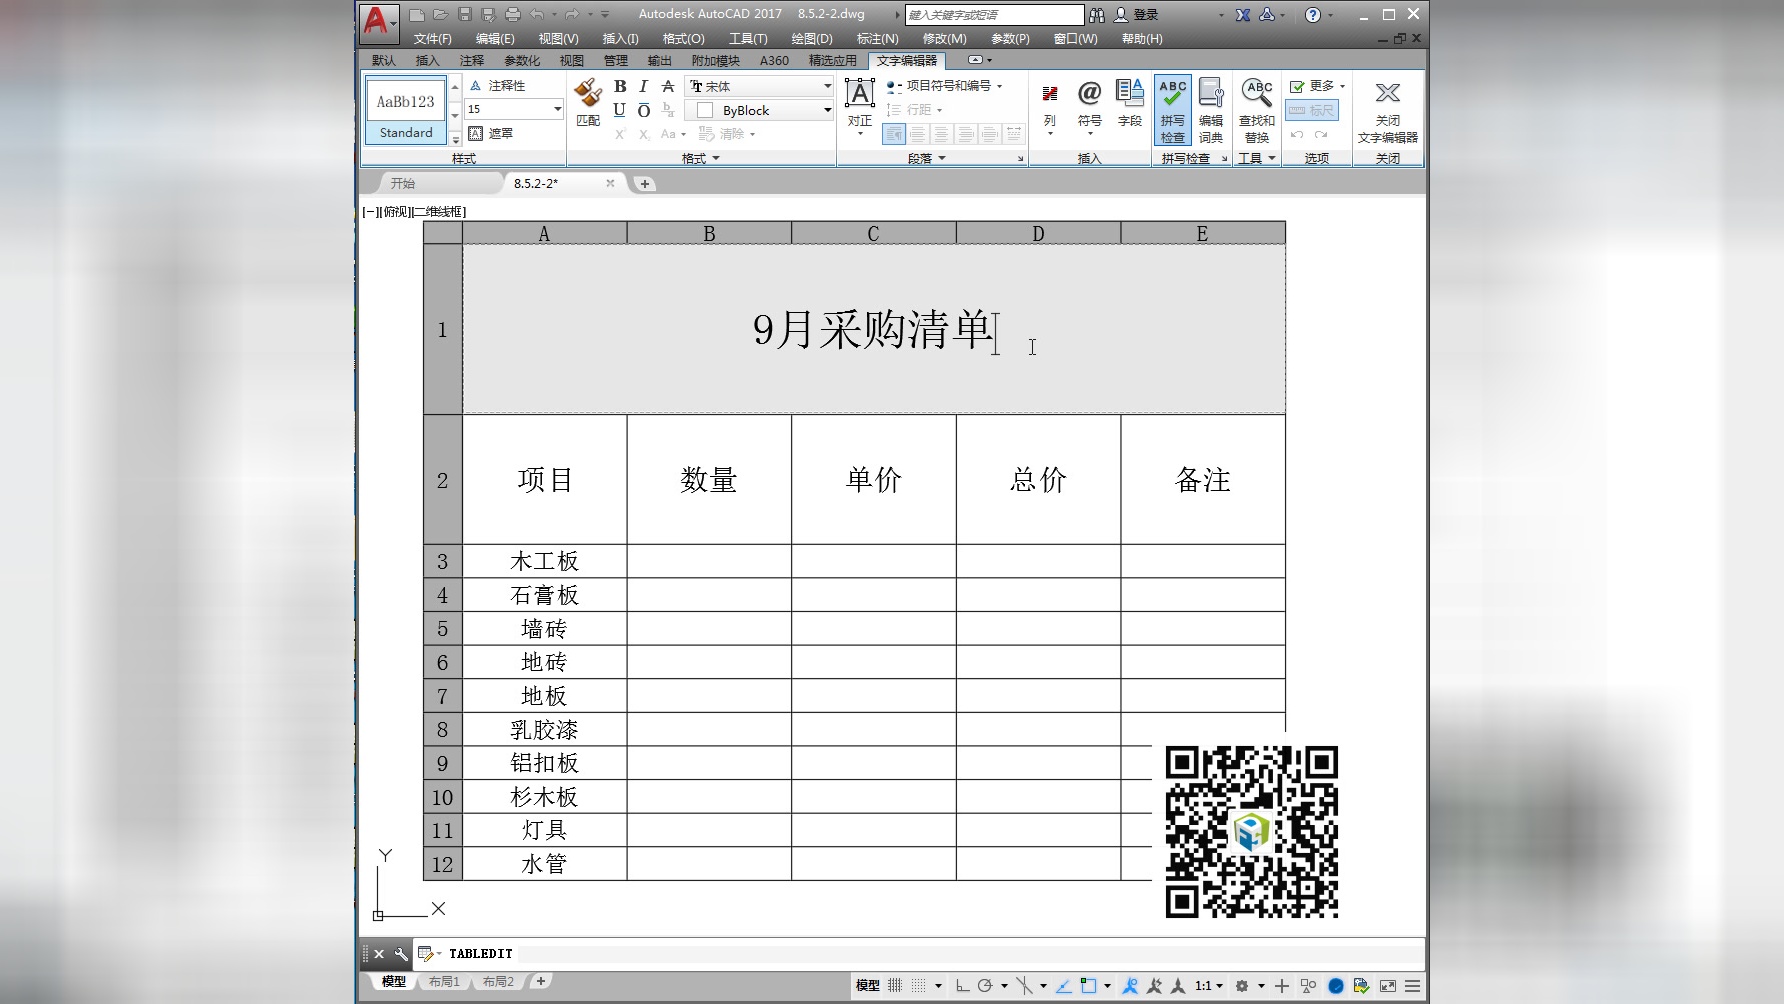Image resolution: width=1784 pixels, height=1004 pixels.
Task: Open the 格式(O) menu
Action: [x=683, y=39]
